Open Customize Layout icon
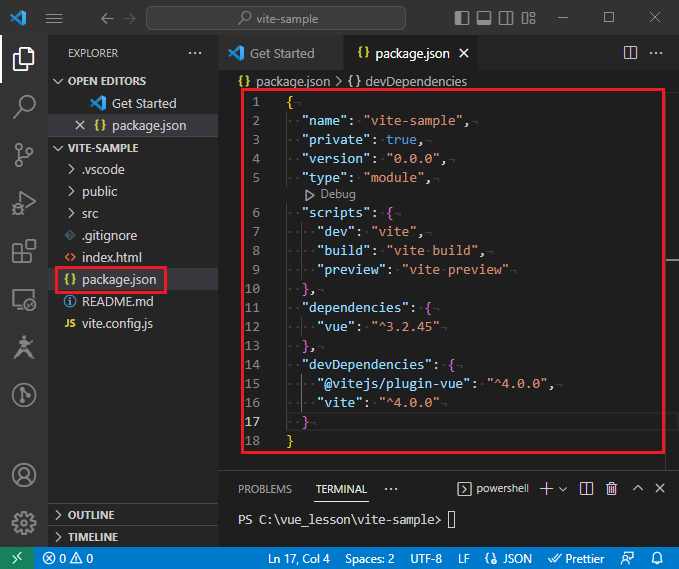Screen dimensions: 679x569 (x=528, y=18)
